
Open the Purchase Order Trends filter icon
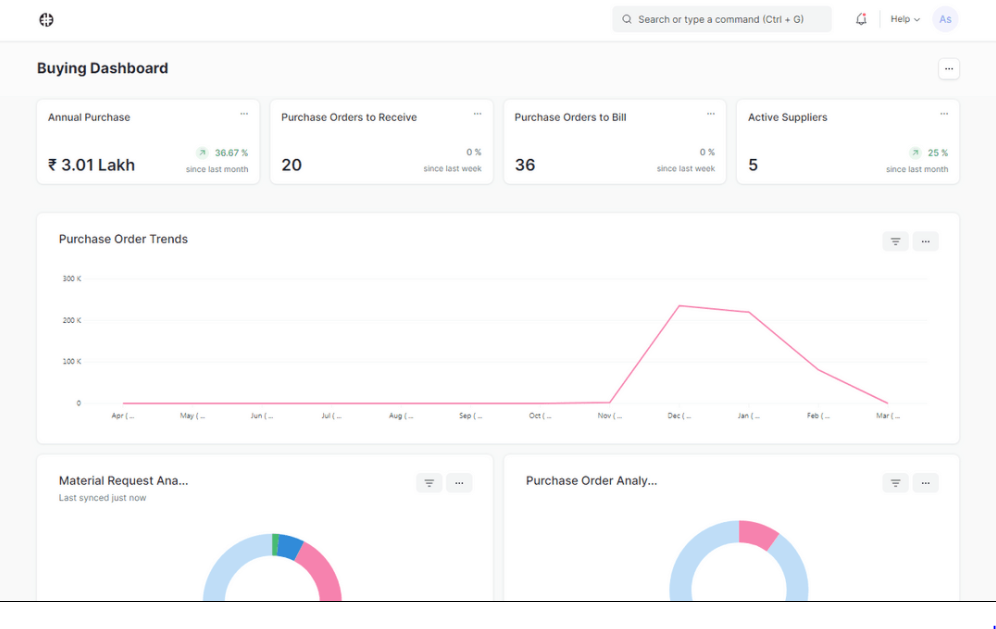click(895, 241)
